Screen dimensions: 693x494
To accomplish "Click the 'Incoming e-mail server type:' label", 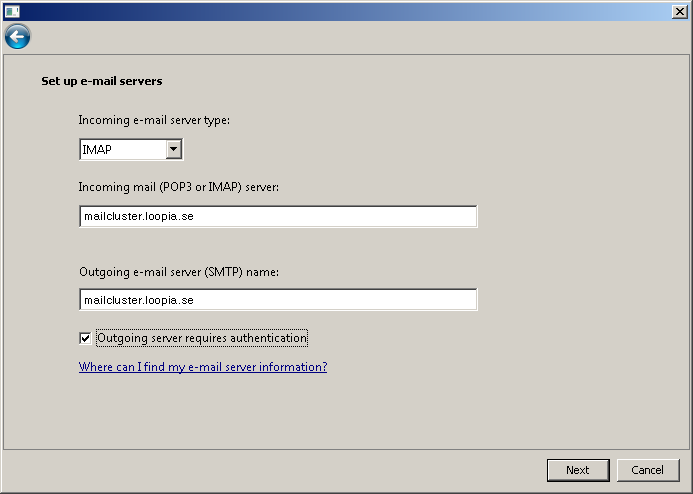I will coord(154,120).
